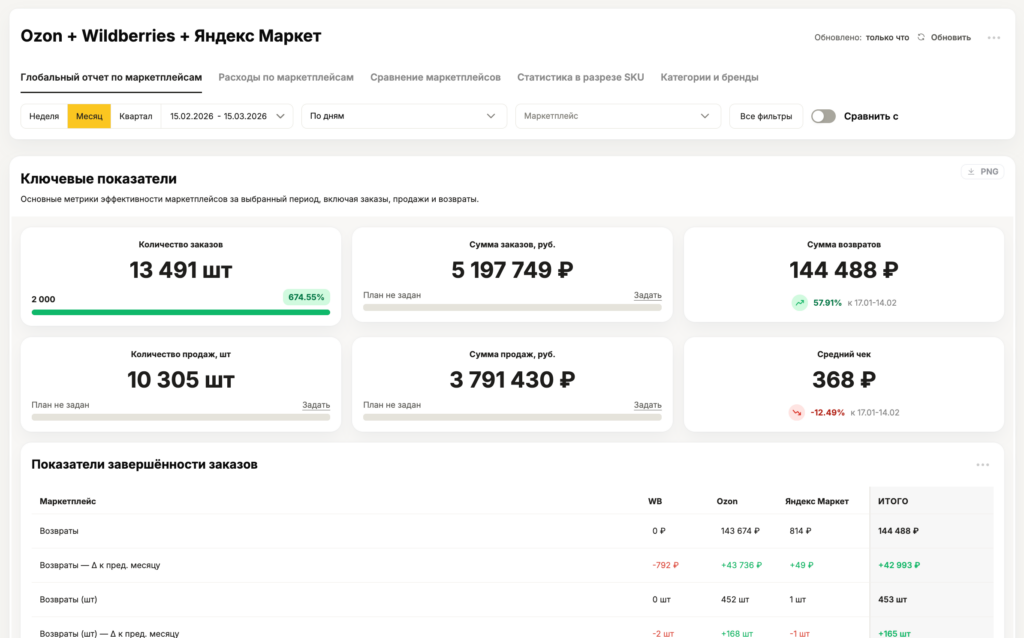This screenshot has width=1024, height=638.
Task: Select the Квартал period option
Action: click(136, 116)
